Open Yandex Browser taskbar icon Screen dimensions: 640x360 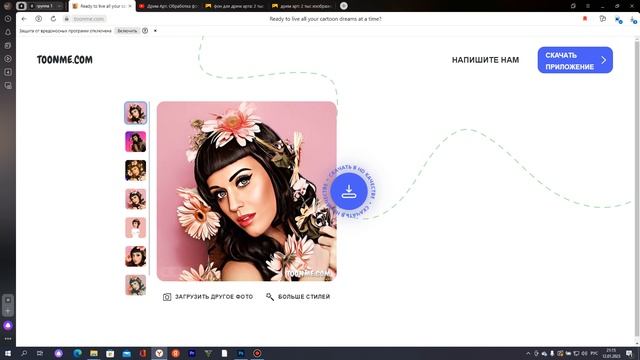(159, 353)
